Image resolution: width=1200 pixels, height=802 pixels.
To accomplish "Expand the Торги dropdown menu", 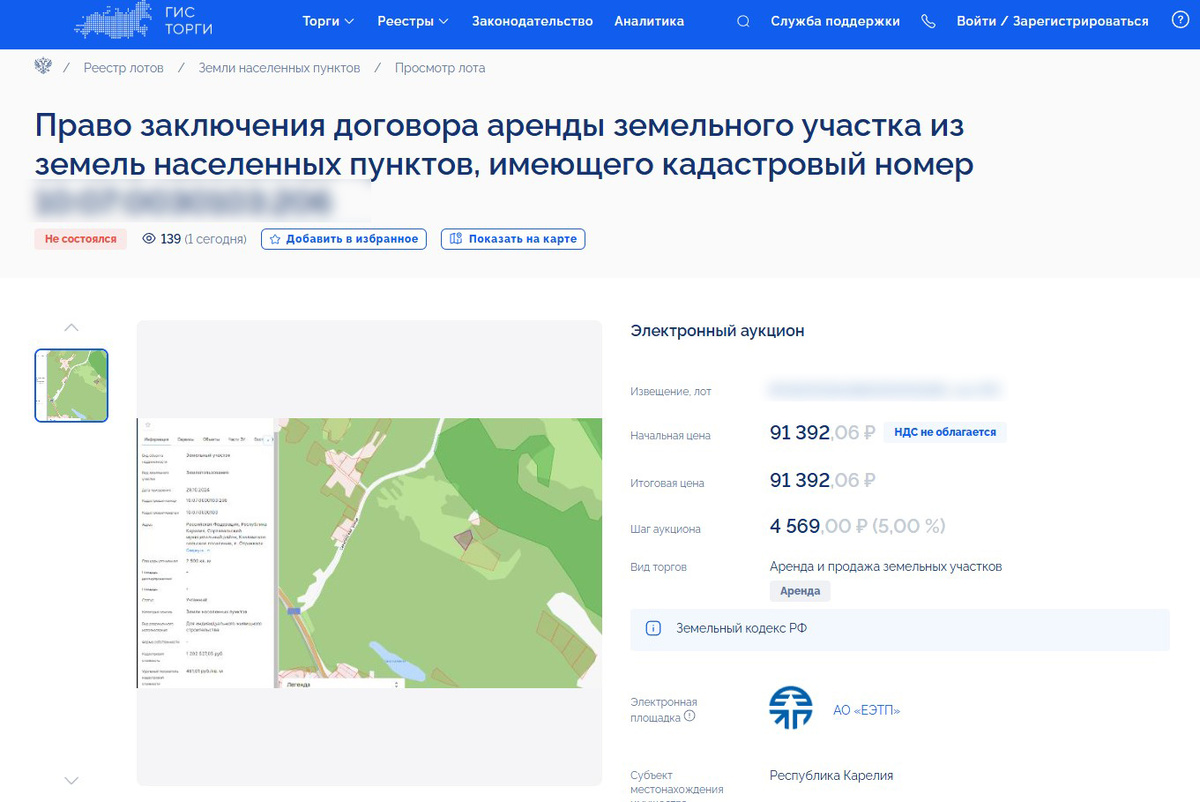I will pos(328,20).
